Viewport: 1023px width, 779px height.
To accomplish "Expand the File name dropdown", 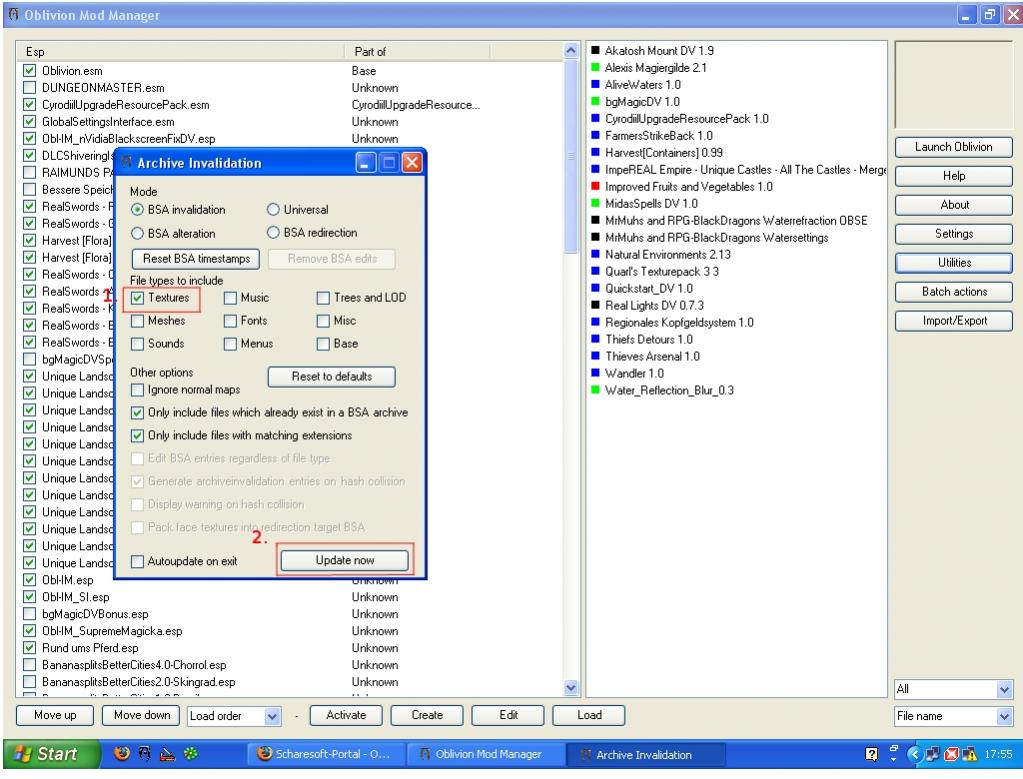I will 1004,716.
